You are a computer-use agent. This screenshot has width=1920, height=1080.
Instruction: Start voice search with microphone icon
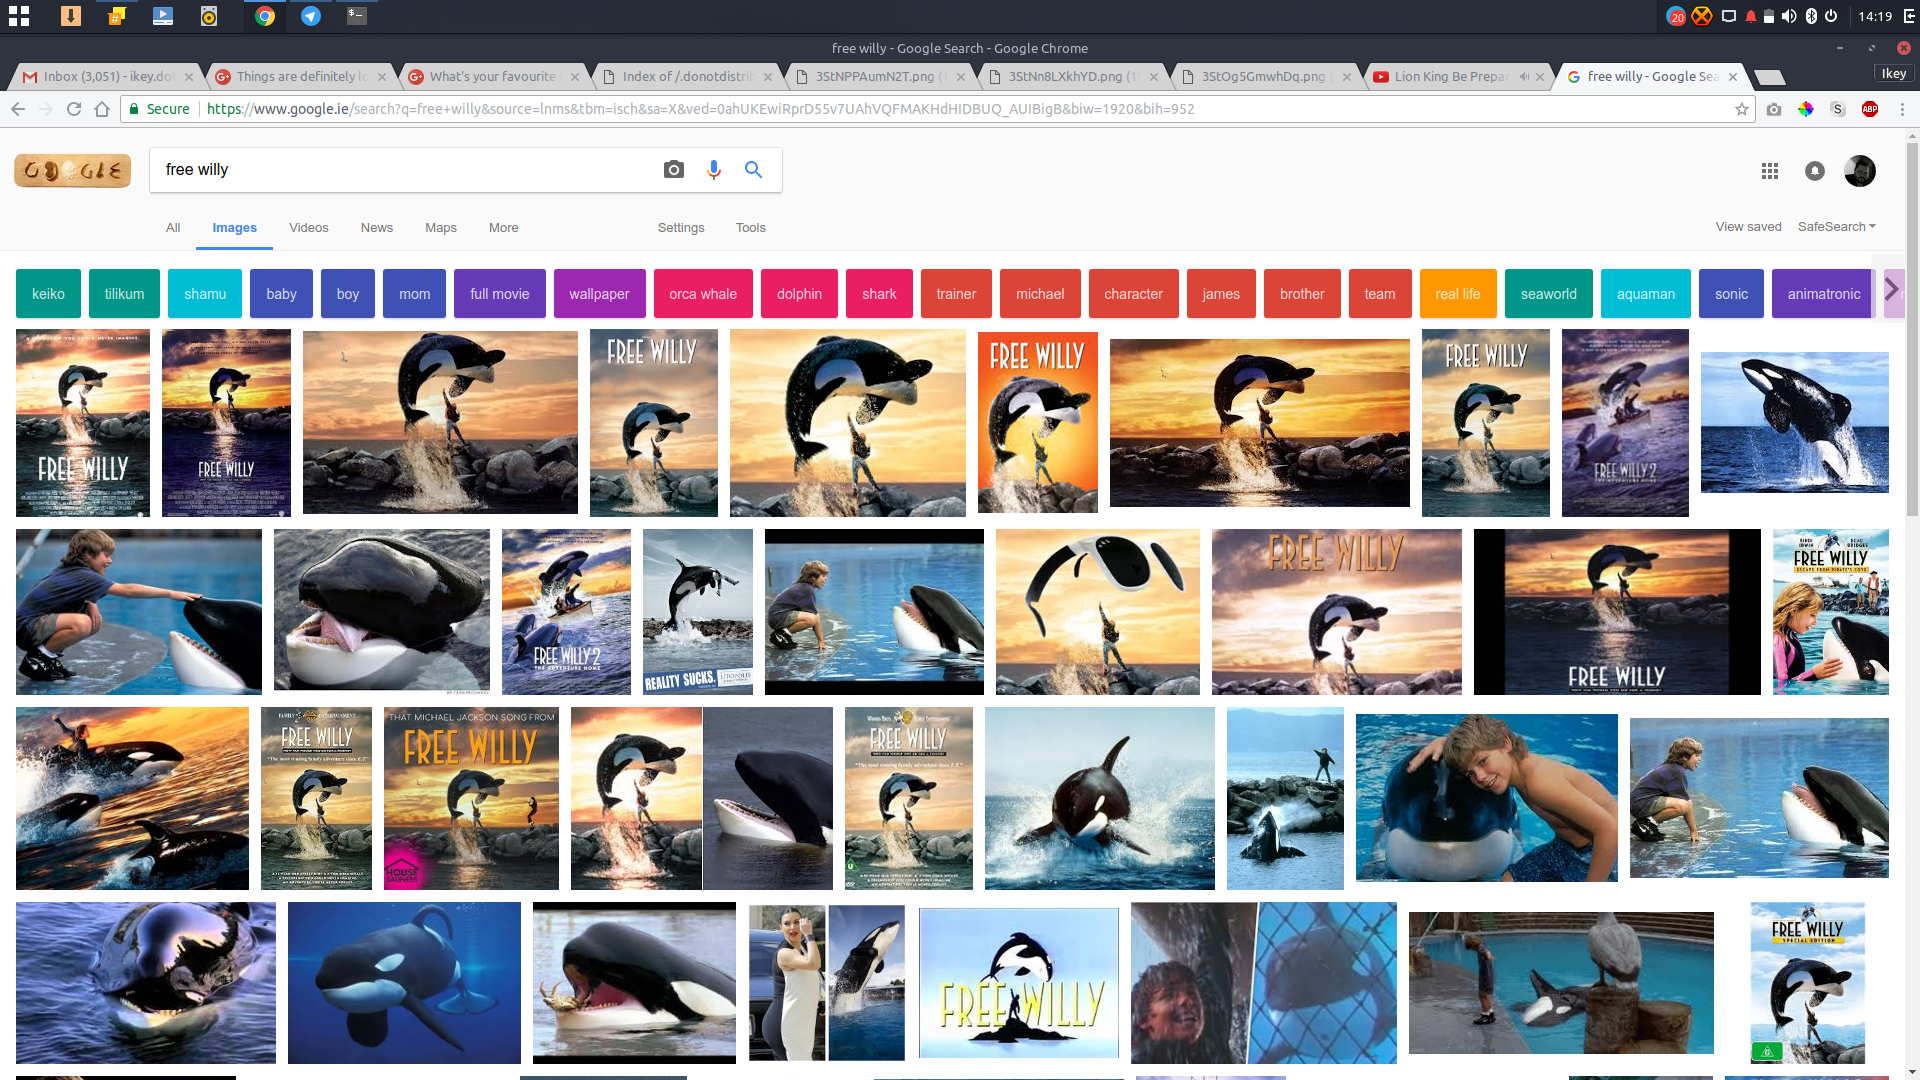pyautogui.click(x=714, y=170)
